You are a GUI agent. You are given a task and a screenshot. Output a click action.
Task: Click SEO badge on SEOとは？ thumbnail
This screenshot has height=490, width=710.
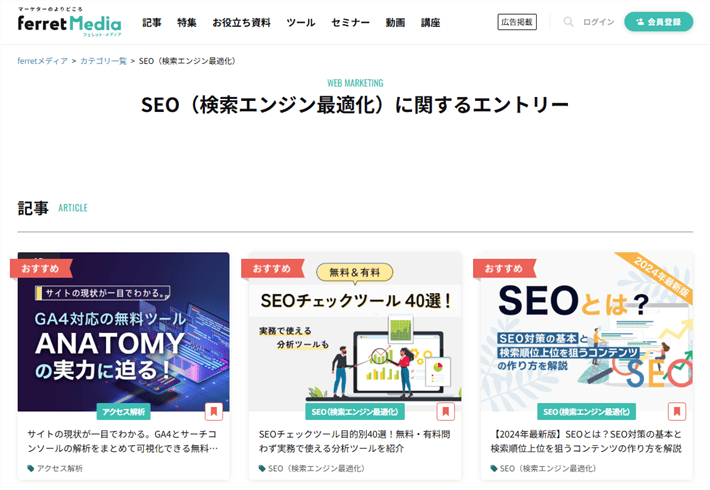click(x=586, y=412)
